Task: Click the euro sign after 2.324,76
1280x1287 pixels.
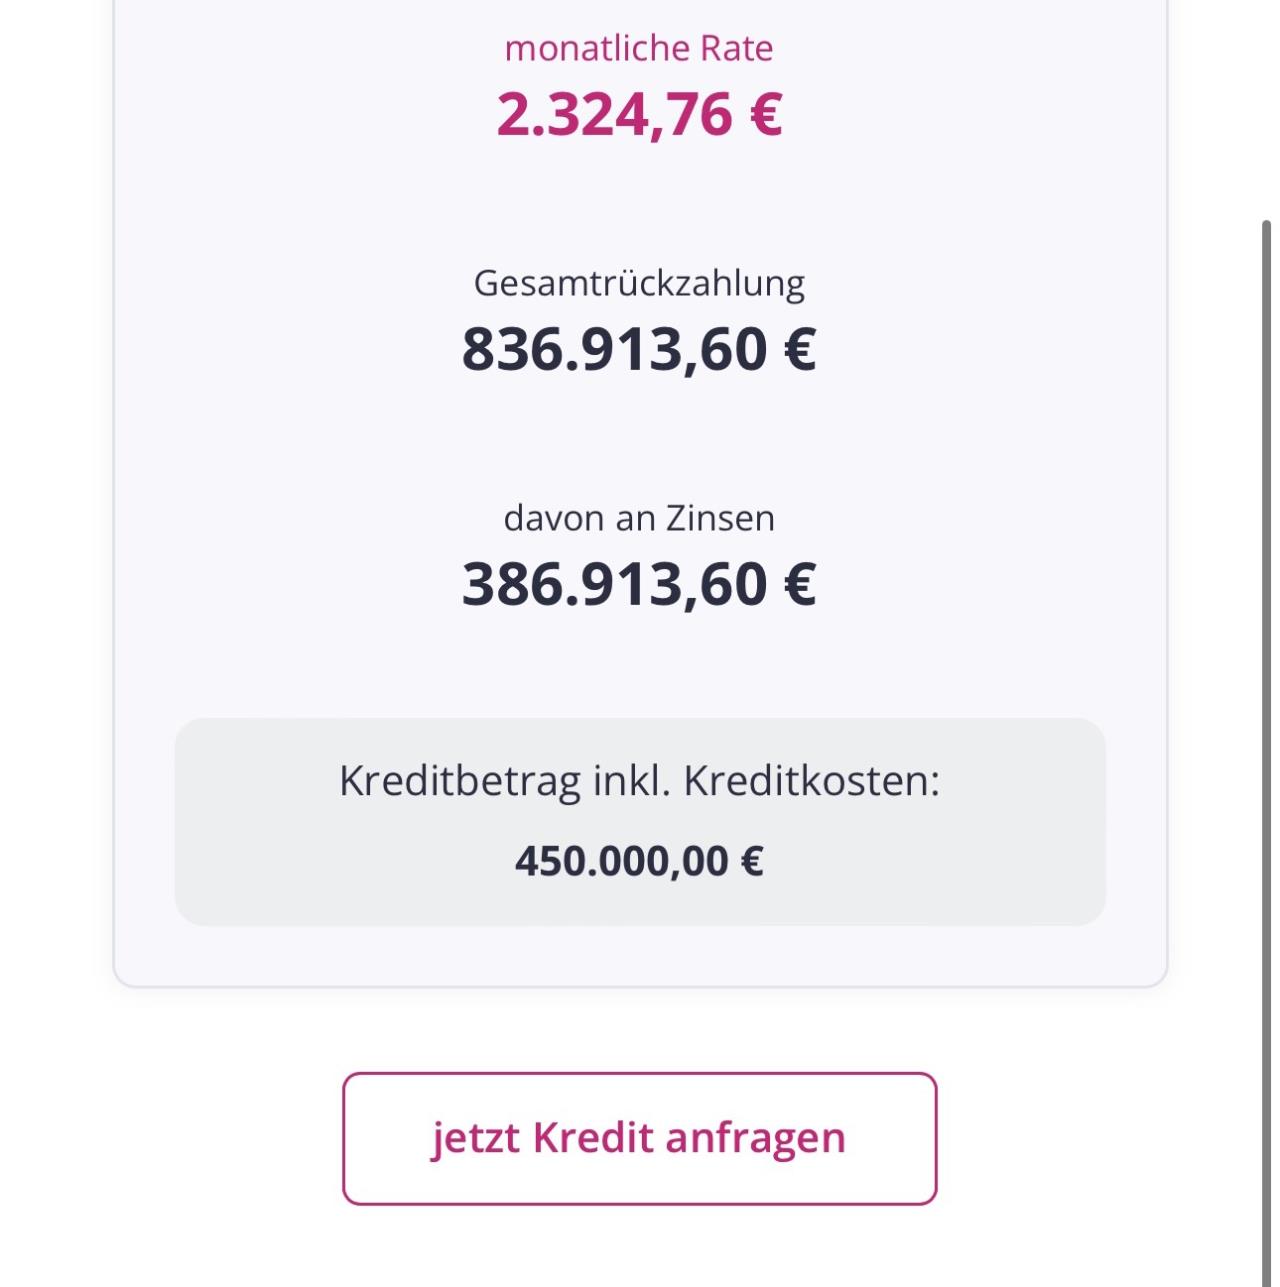Action: pos(765,114)
